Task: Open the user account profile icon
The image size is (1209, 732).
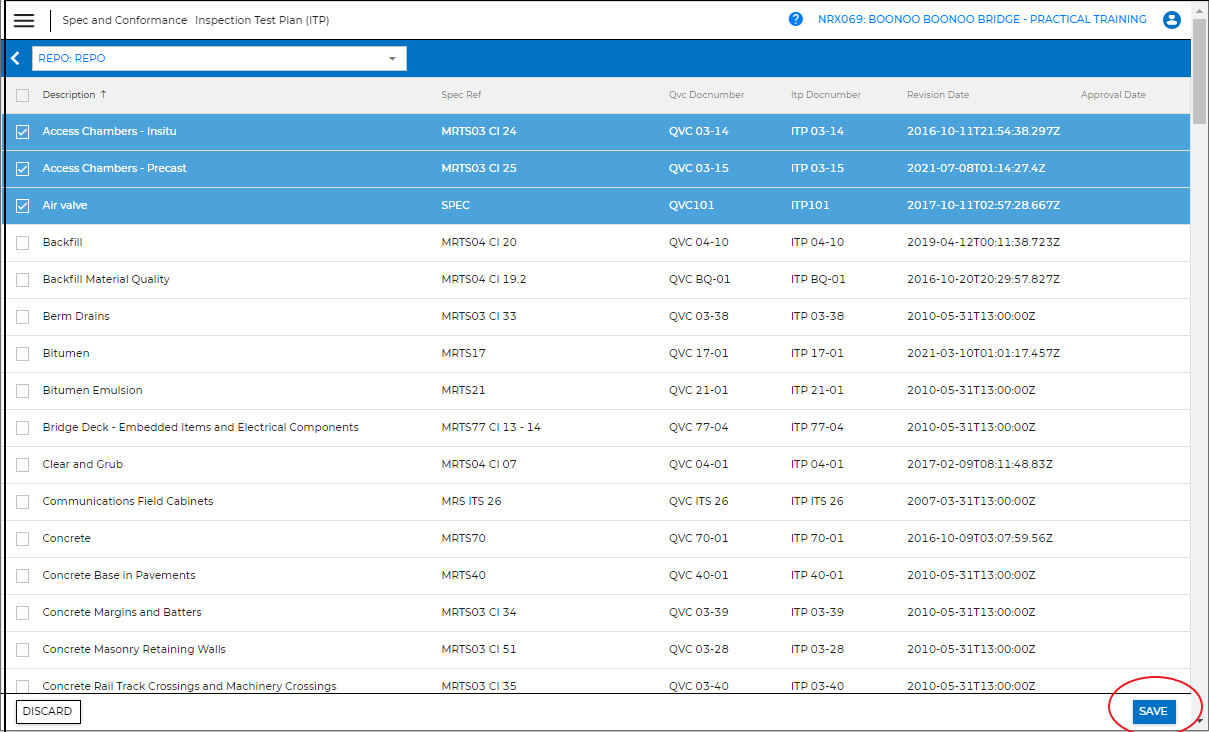Action: (x=1172, y=20)
